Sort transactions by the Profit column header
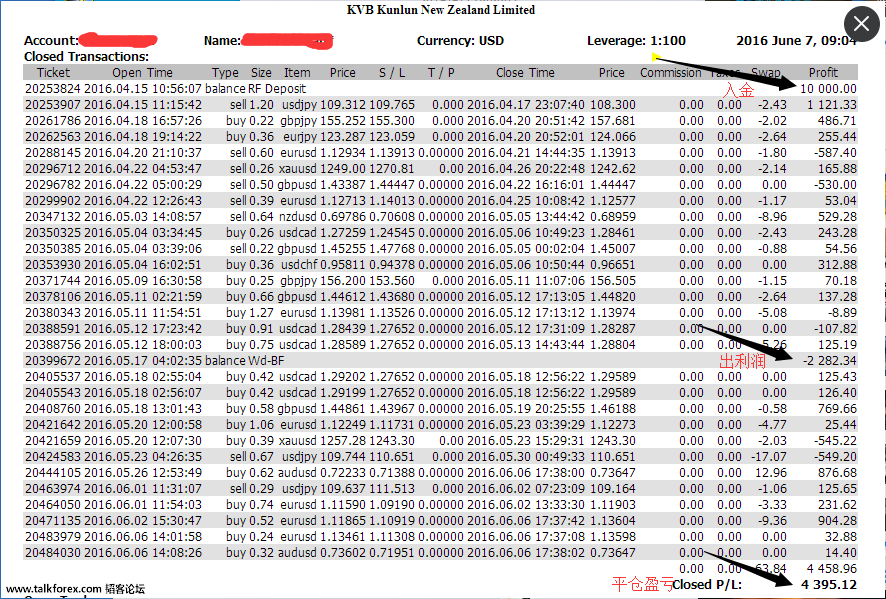Viewport: 886px width, 599px height. pos(823,72)
